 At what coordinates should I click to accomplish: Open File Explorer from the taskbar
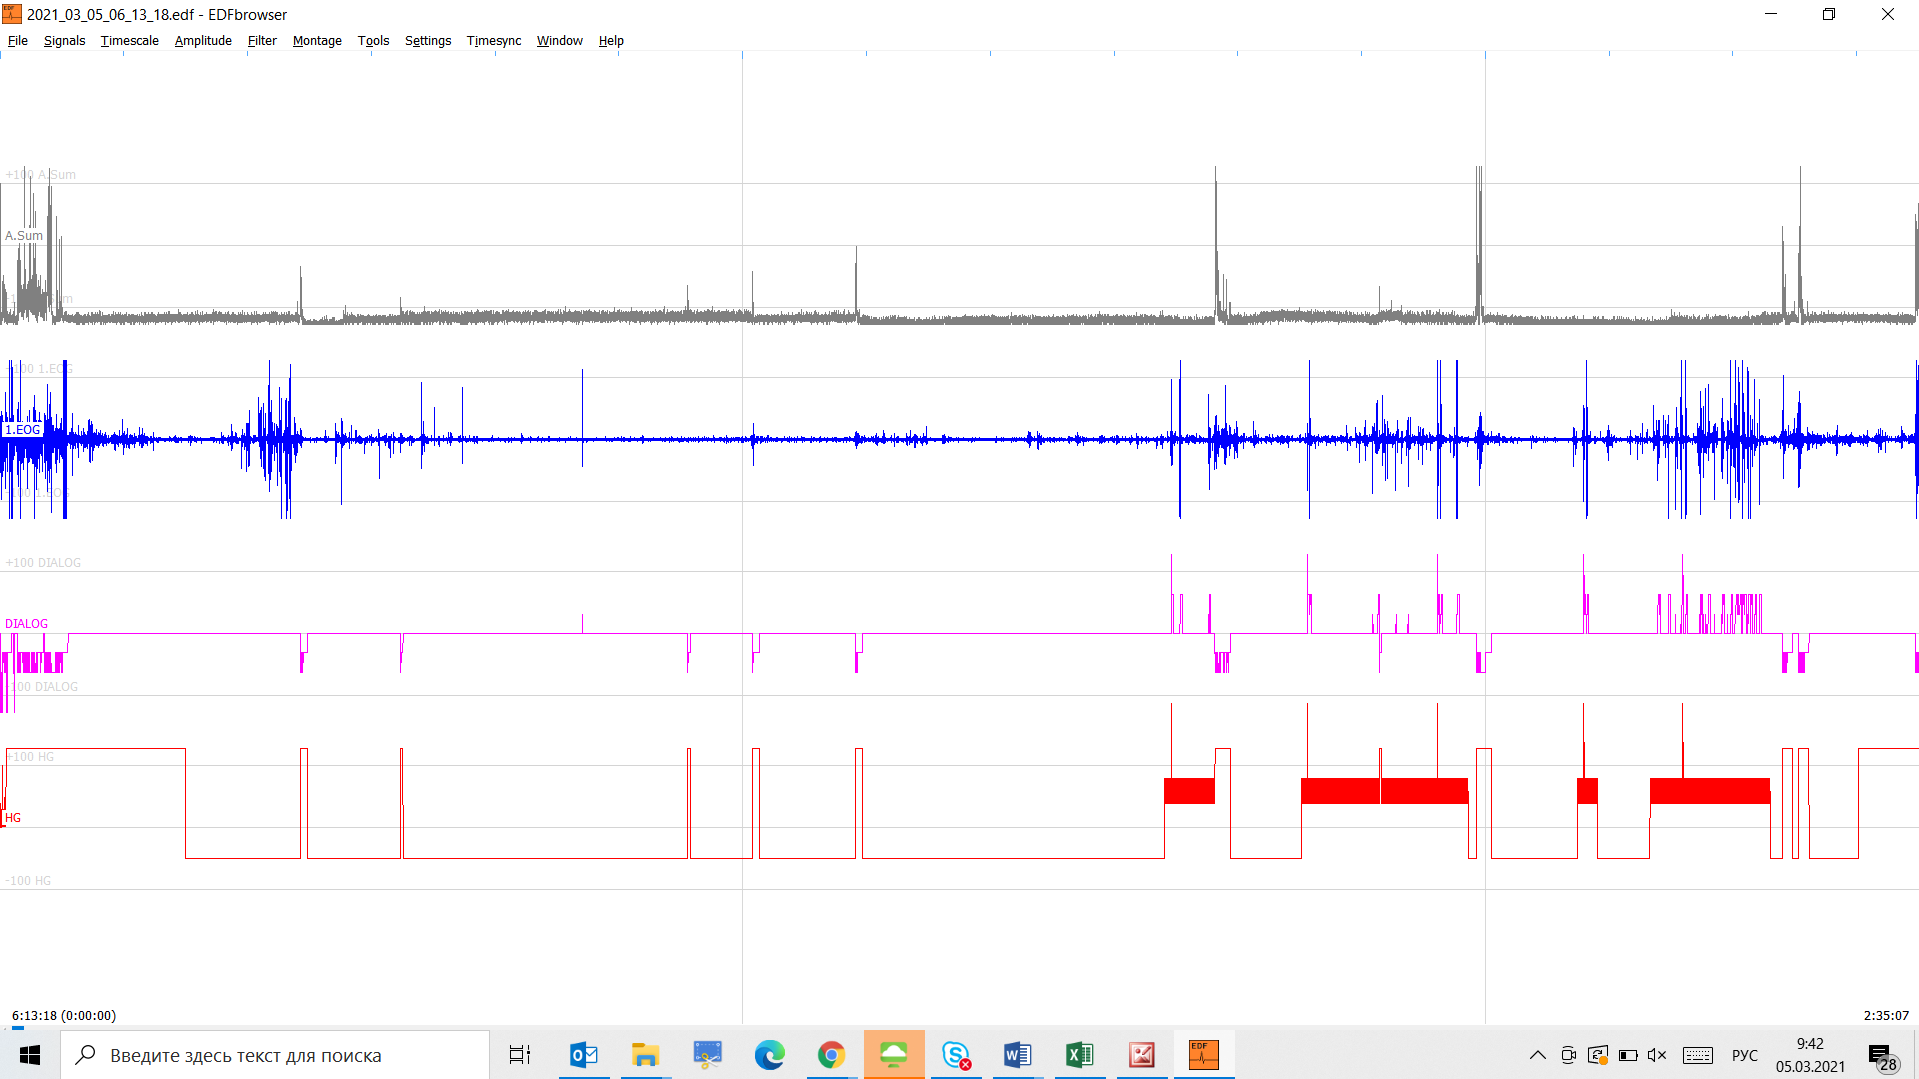tap(646, 1055)
